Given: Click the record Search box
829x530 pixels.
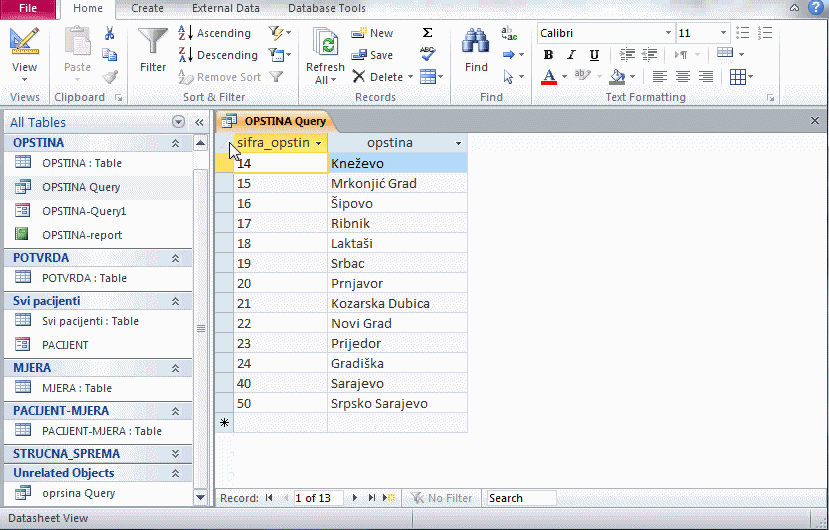Looking at the screenshot, I should click(x=521, y=498).
